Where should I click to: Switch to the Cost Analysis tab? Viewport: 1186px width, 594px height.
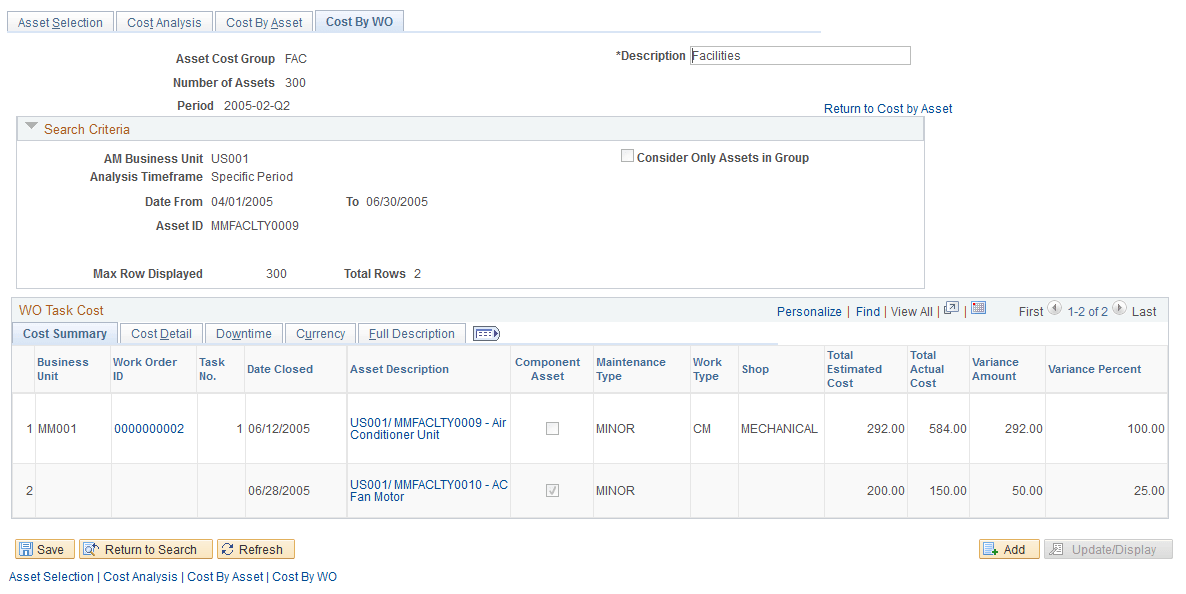click(164, 21)
